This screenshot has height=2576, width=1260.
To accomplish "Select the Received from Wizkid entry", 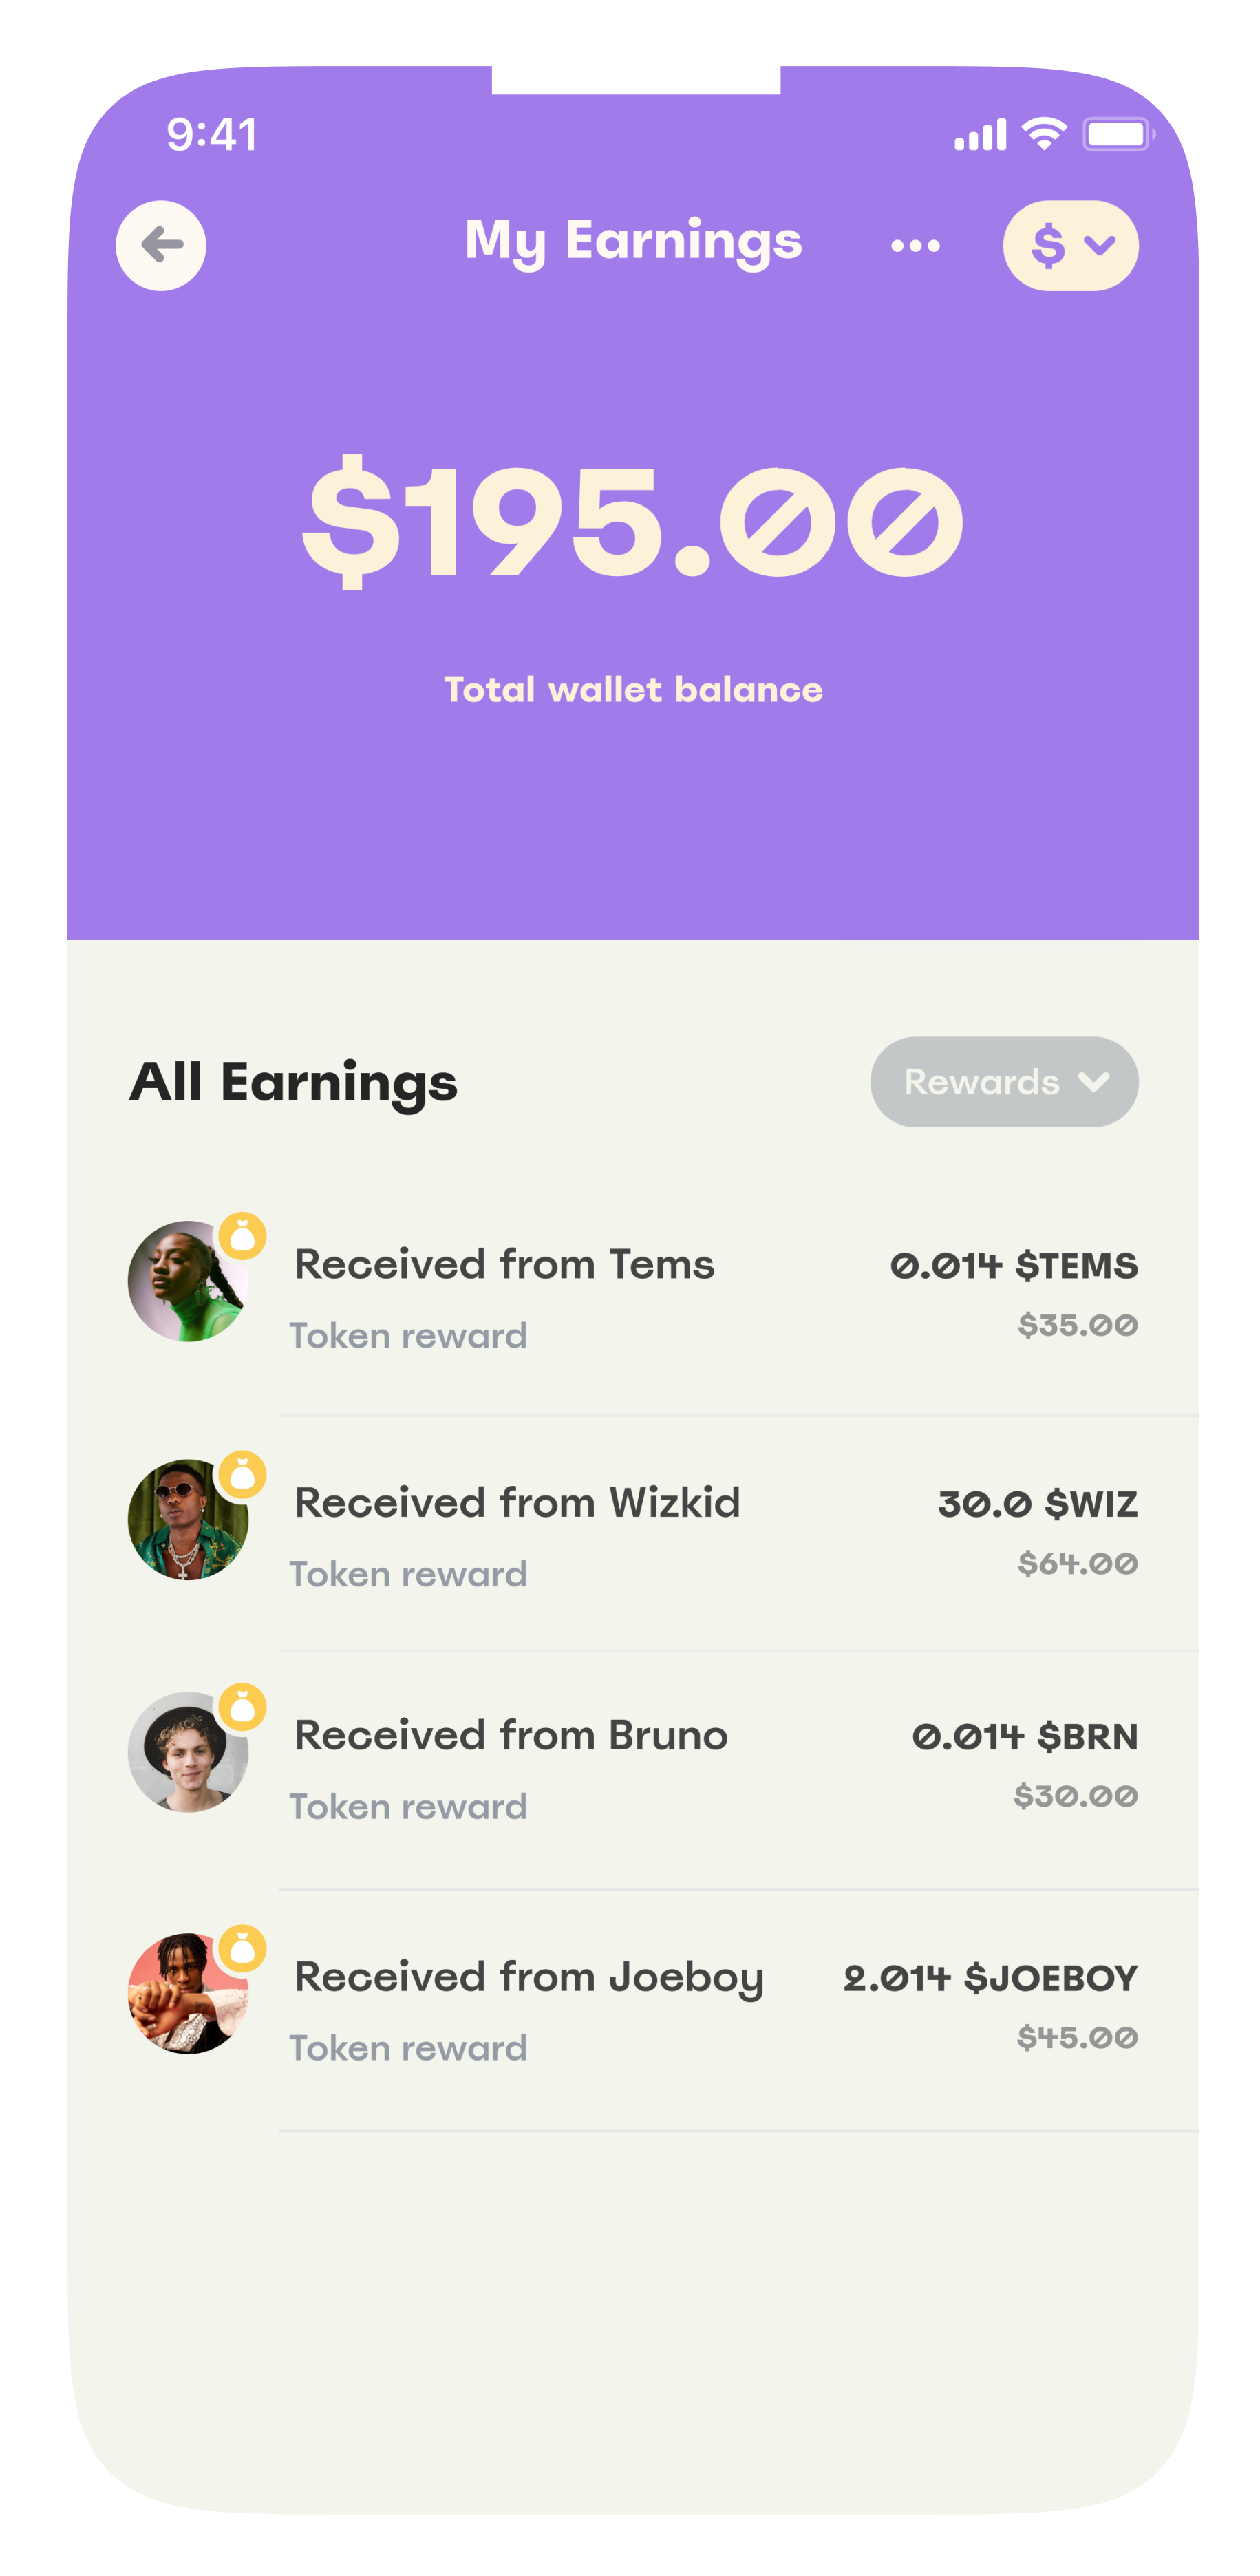I will point(517,1503).
